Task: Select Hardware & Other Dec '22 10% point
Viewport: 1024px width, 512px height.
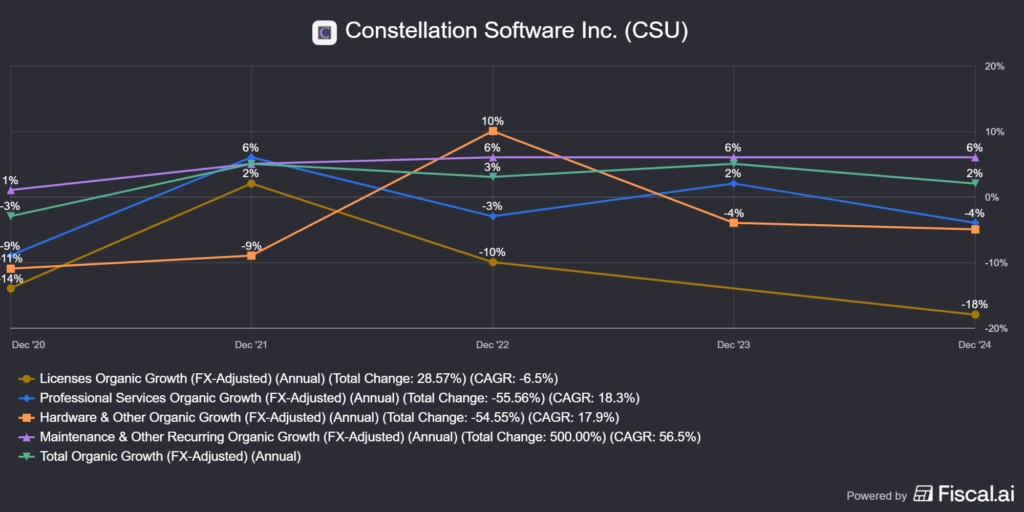Action: 493,131
